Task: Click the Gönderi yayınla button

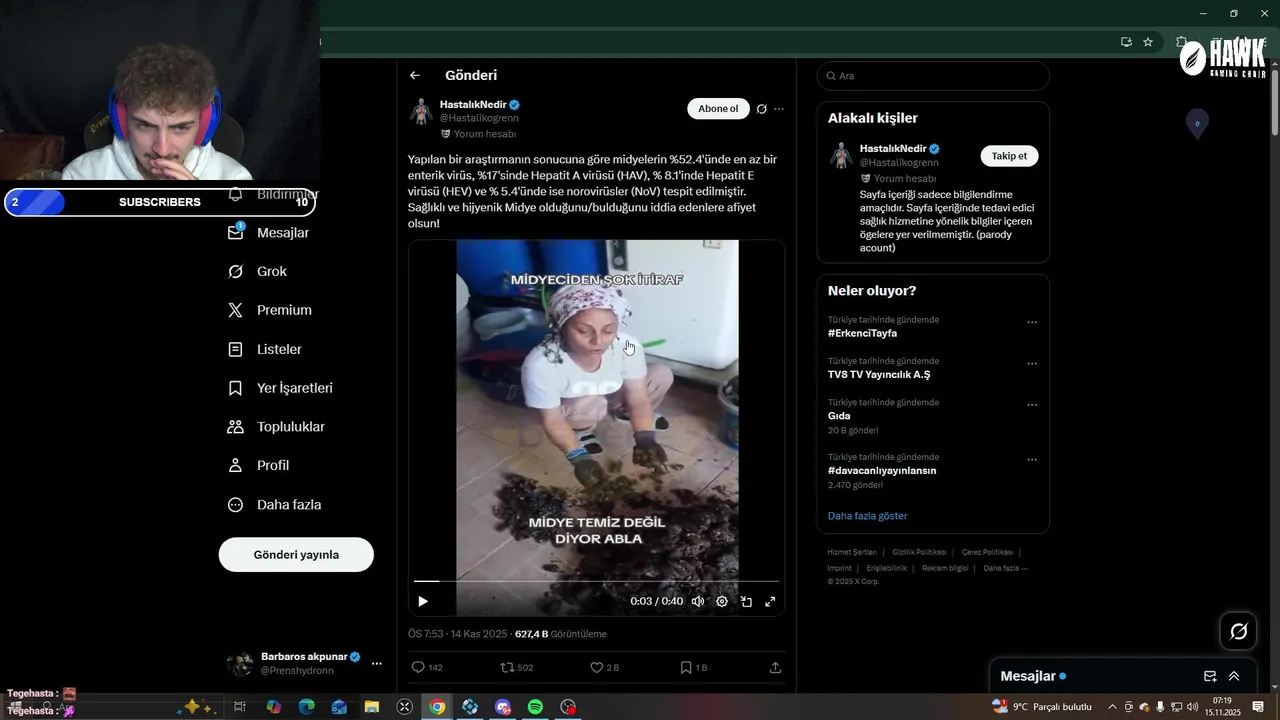Action: coord(296,554)
